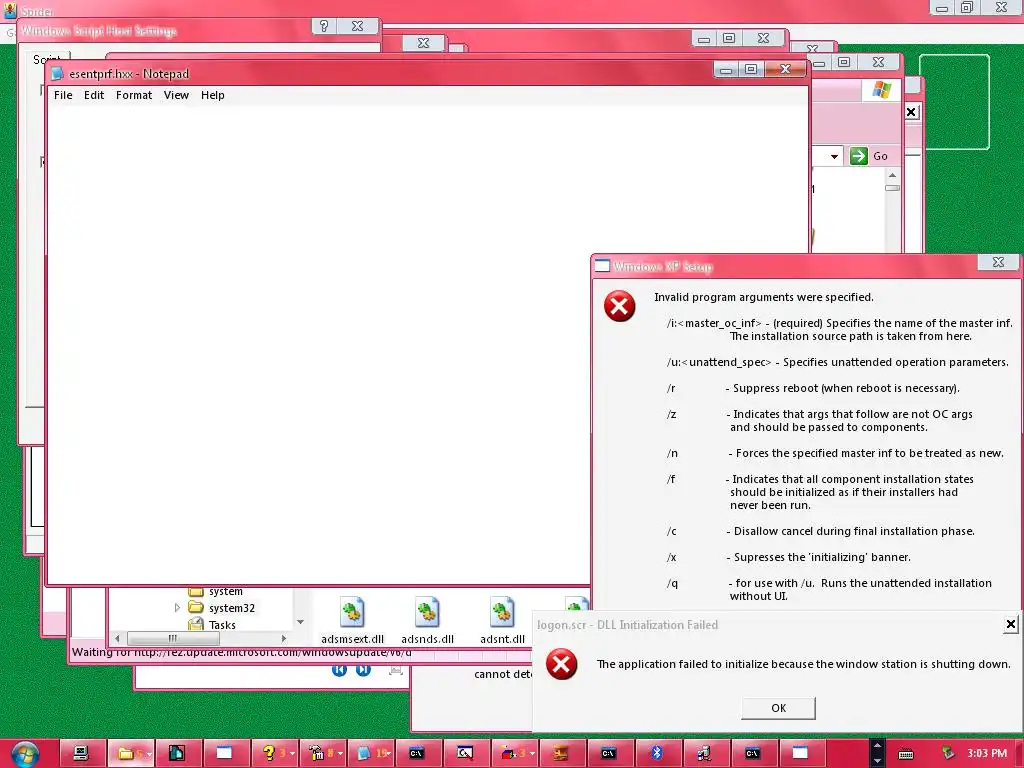The height and width of the screenshot is (768, 1024).
Task: Open the Windows Start orb
Action: pos(24,754)
